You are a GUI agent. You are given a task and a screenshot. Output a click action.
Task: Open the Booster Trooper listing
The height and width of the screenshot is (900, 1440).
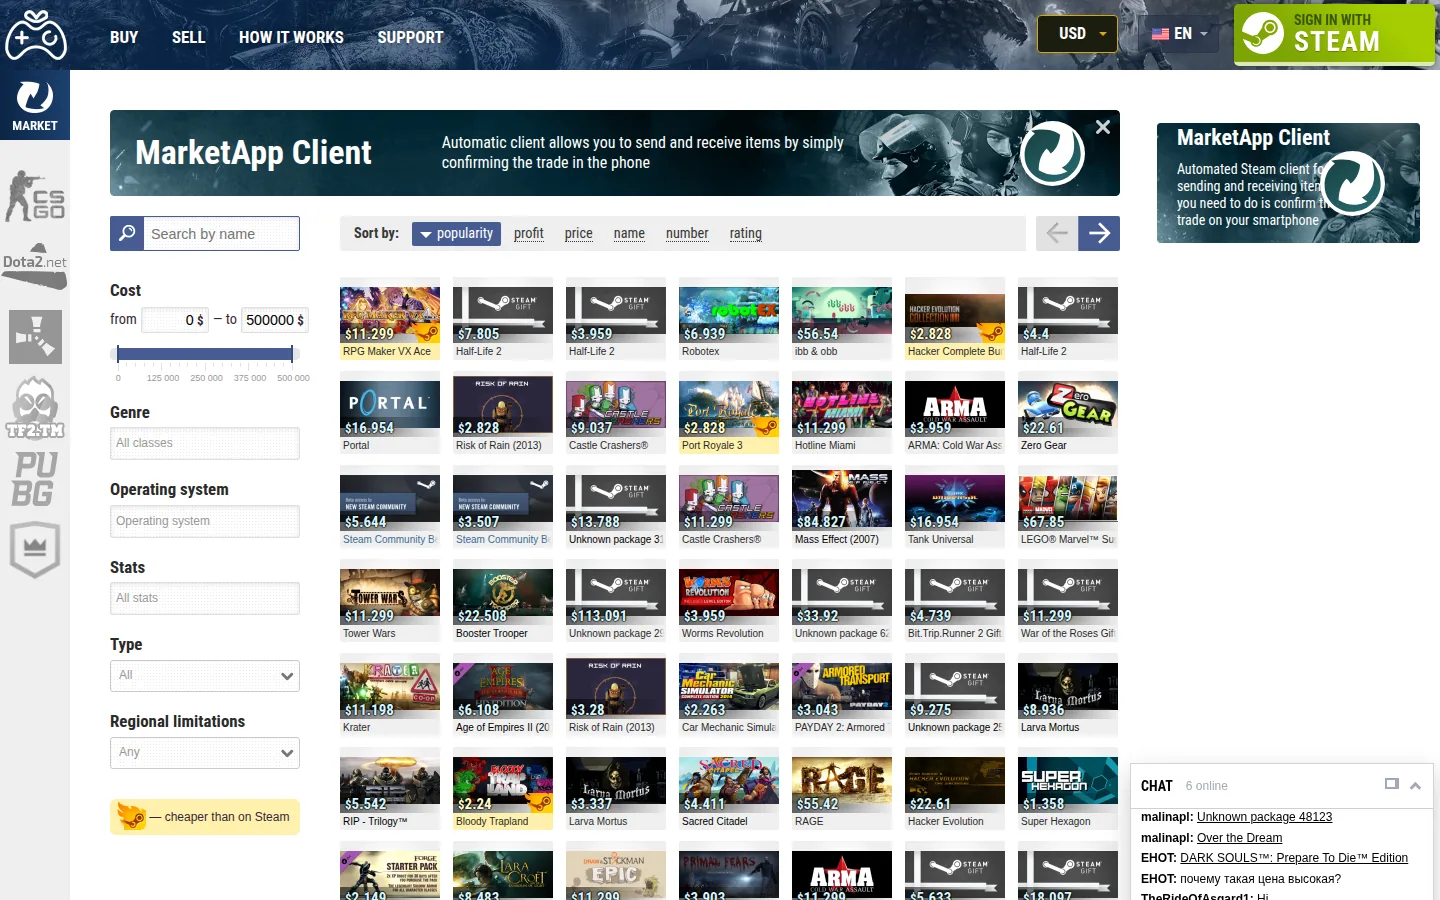[x=503, y=601]
